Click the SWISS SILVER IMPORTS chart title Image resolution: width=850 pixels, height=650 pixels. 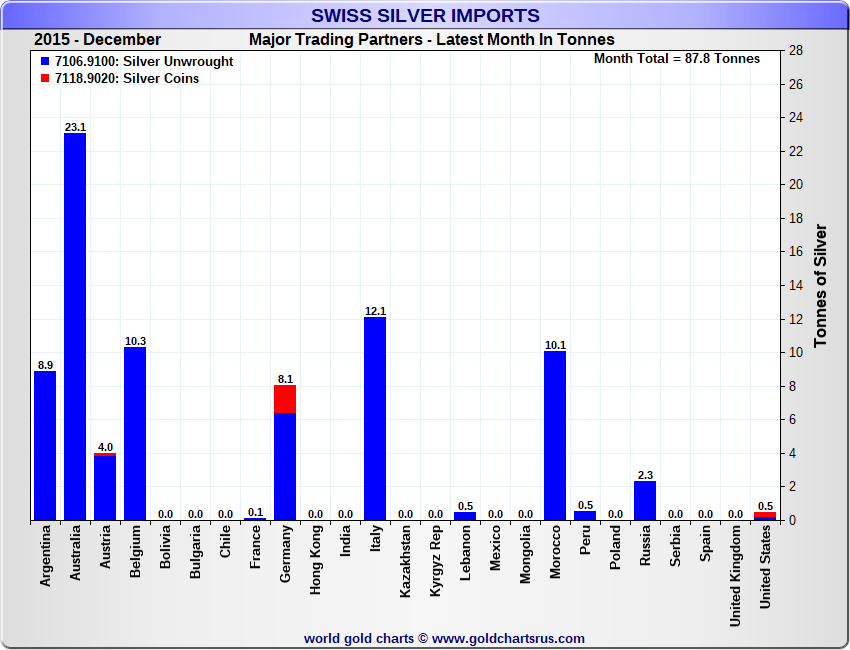(425, 16)
